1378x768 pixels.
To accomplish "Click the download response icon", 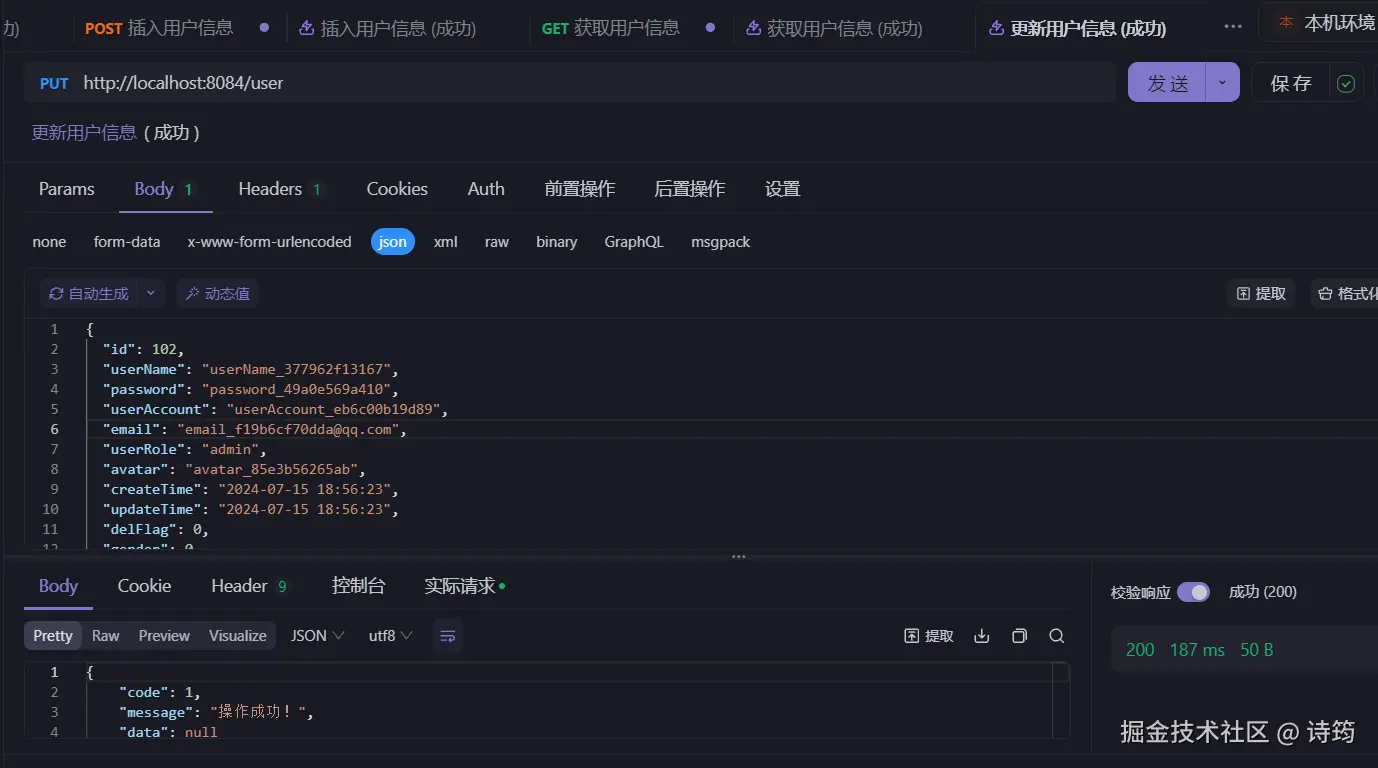I will [x=982, y=636].
